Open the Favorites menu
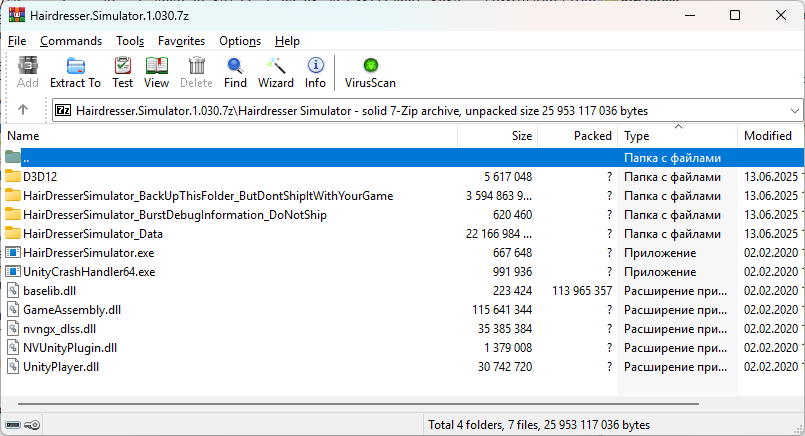 (181, 41)
